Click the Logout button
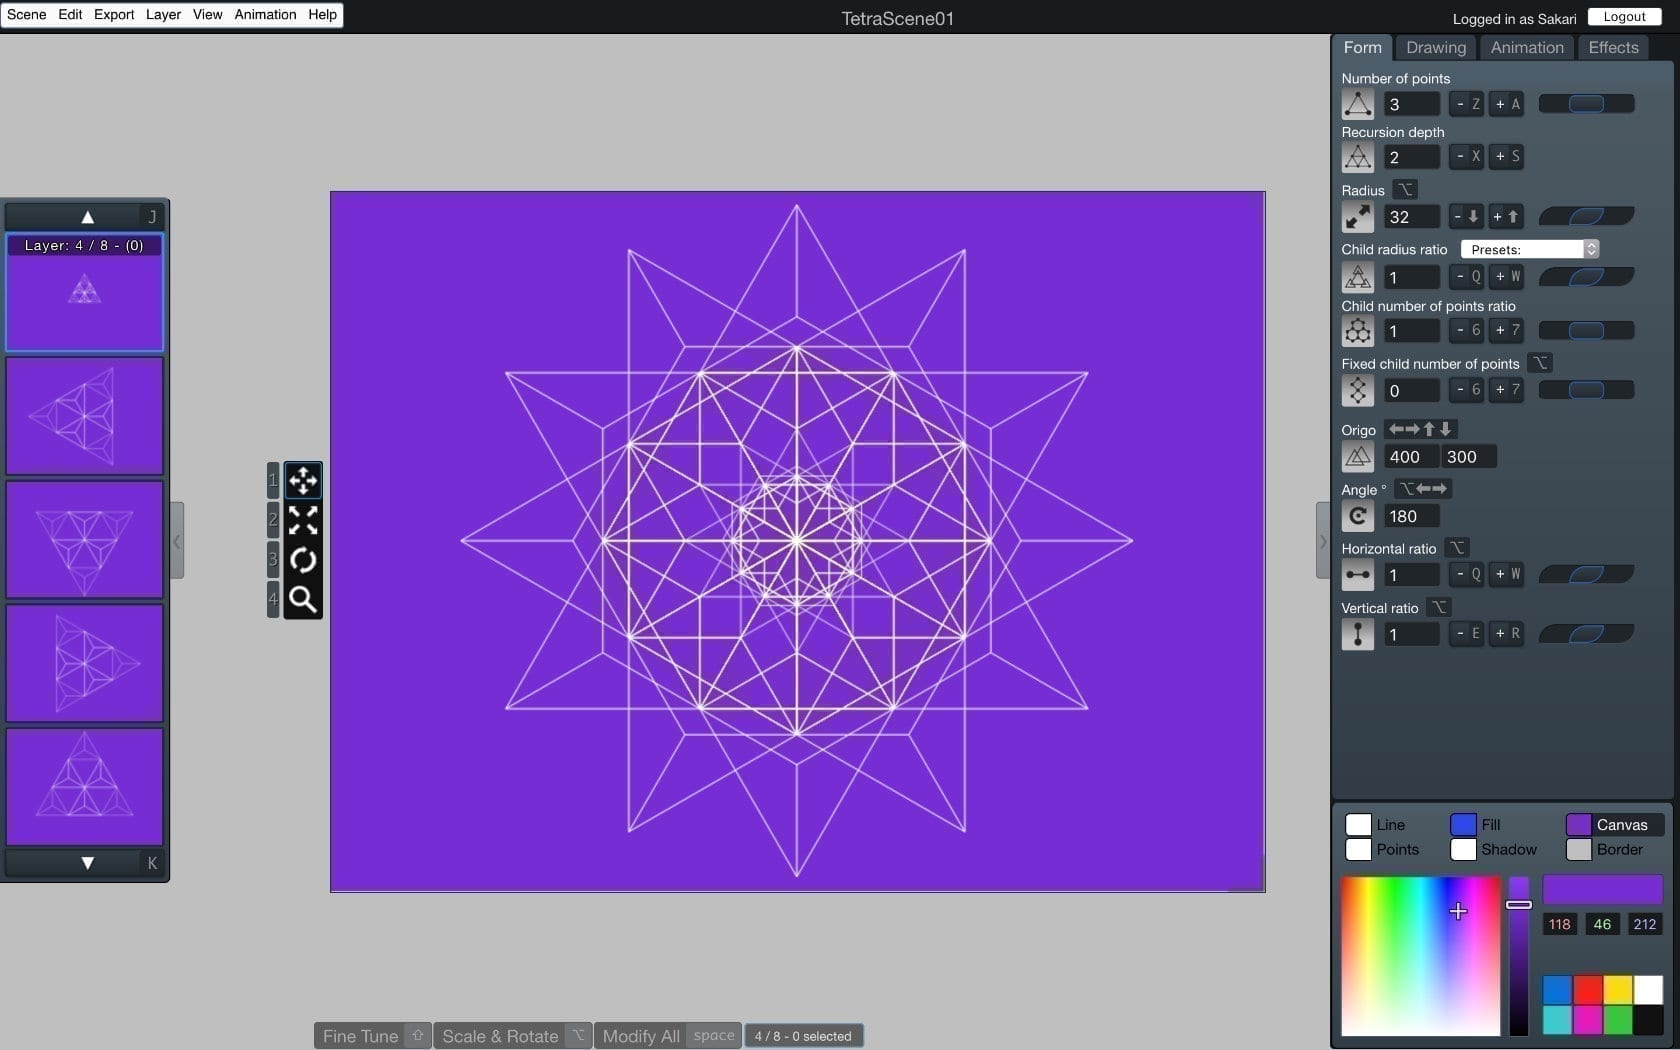This screenshot has width=1680, height=1050. click(1624, 17)
